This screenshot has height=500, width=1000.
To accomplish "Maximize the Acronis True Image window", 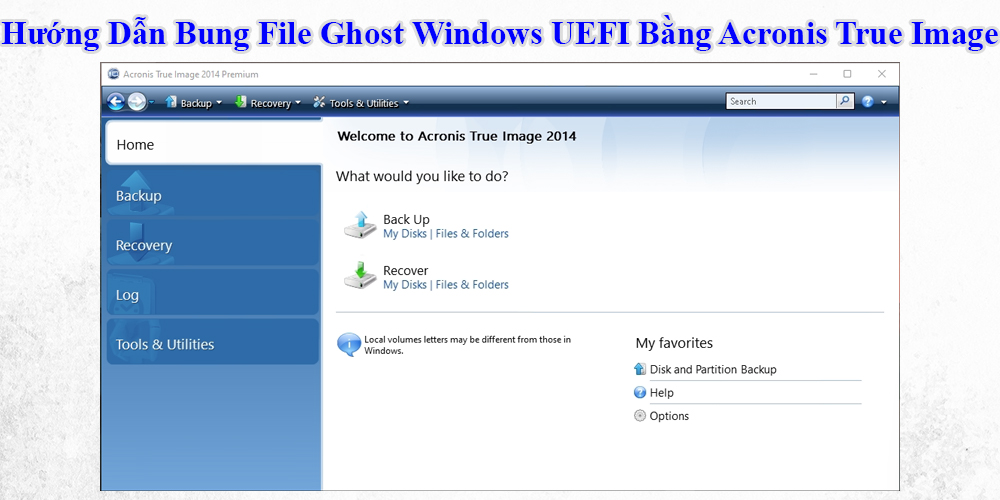I will 847,74.
